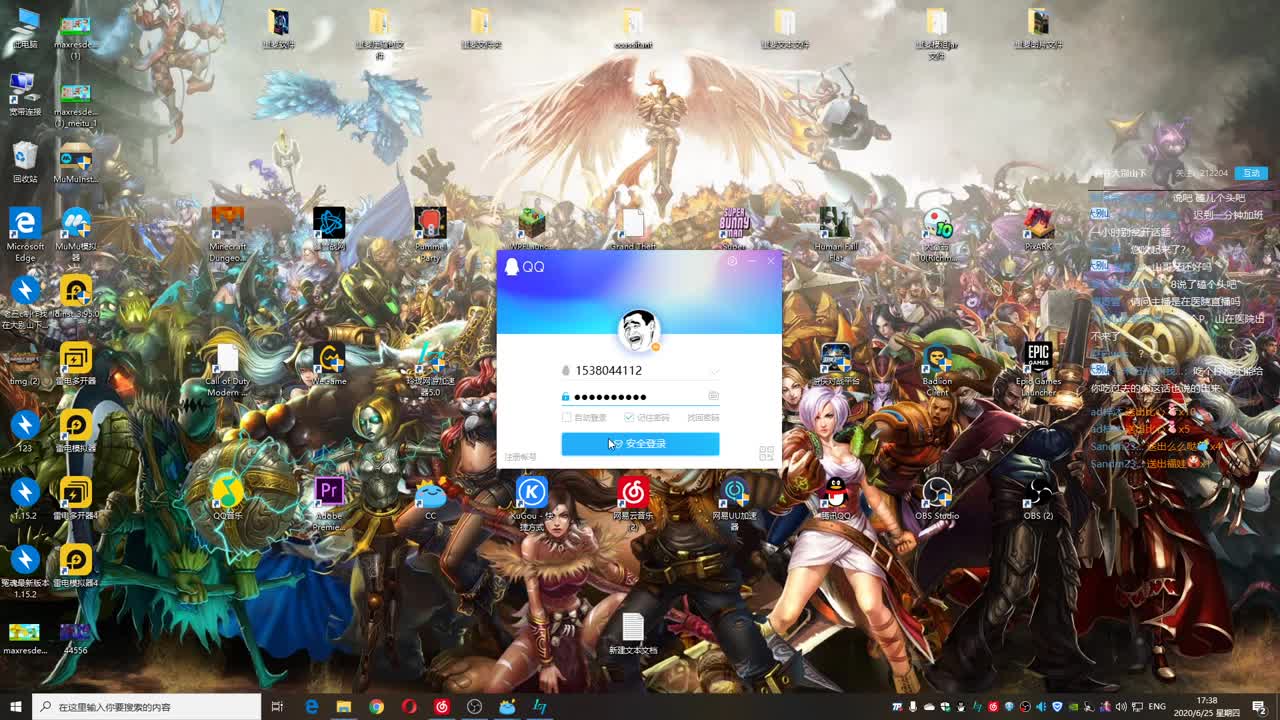The width and height of the screenshot is (1280, 720).
Task: Select the 腾讯QQ penguin desktop shortcut
Action: tap(836, 498)
